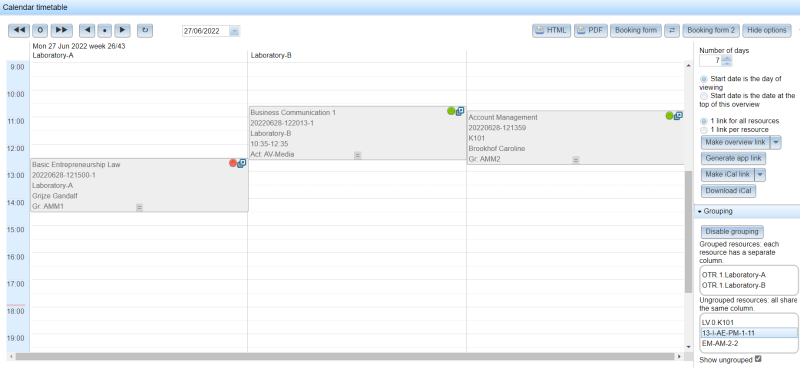Select '1 link for all resources' radio
Image resolution: width=800 pixels, height=368 pixels.
[704, 121]
